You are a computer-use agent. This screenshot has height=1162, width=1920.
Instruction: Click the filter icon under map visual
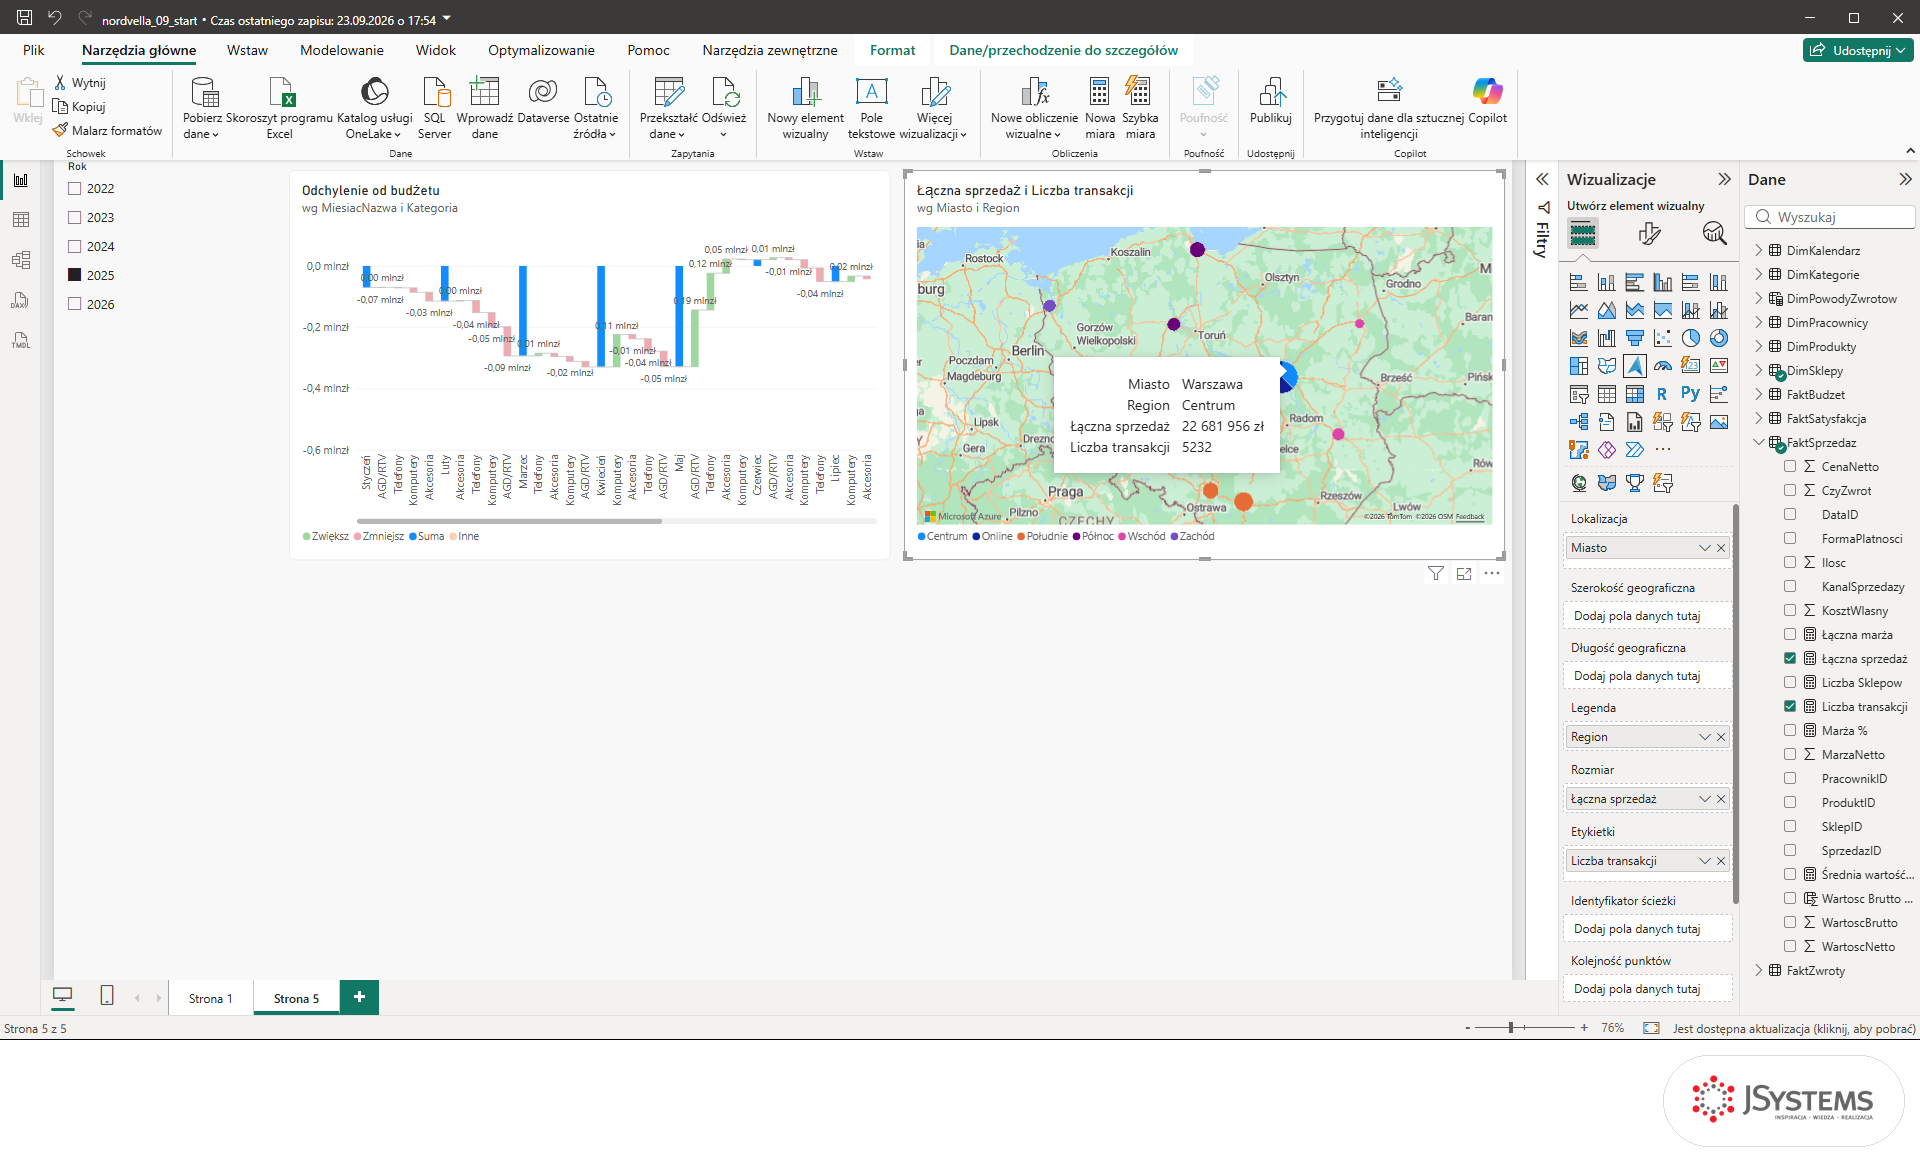pos(1436,574)
